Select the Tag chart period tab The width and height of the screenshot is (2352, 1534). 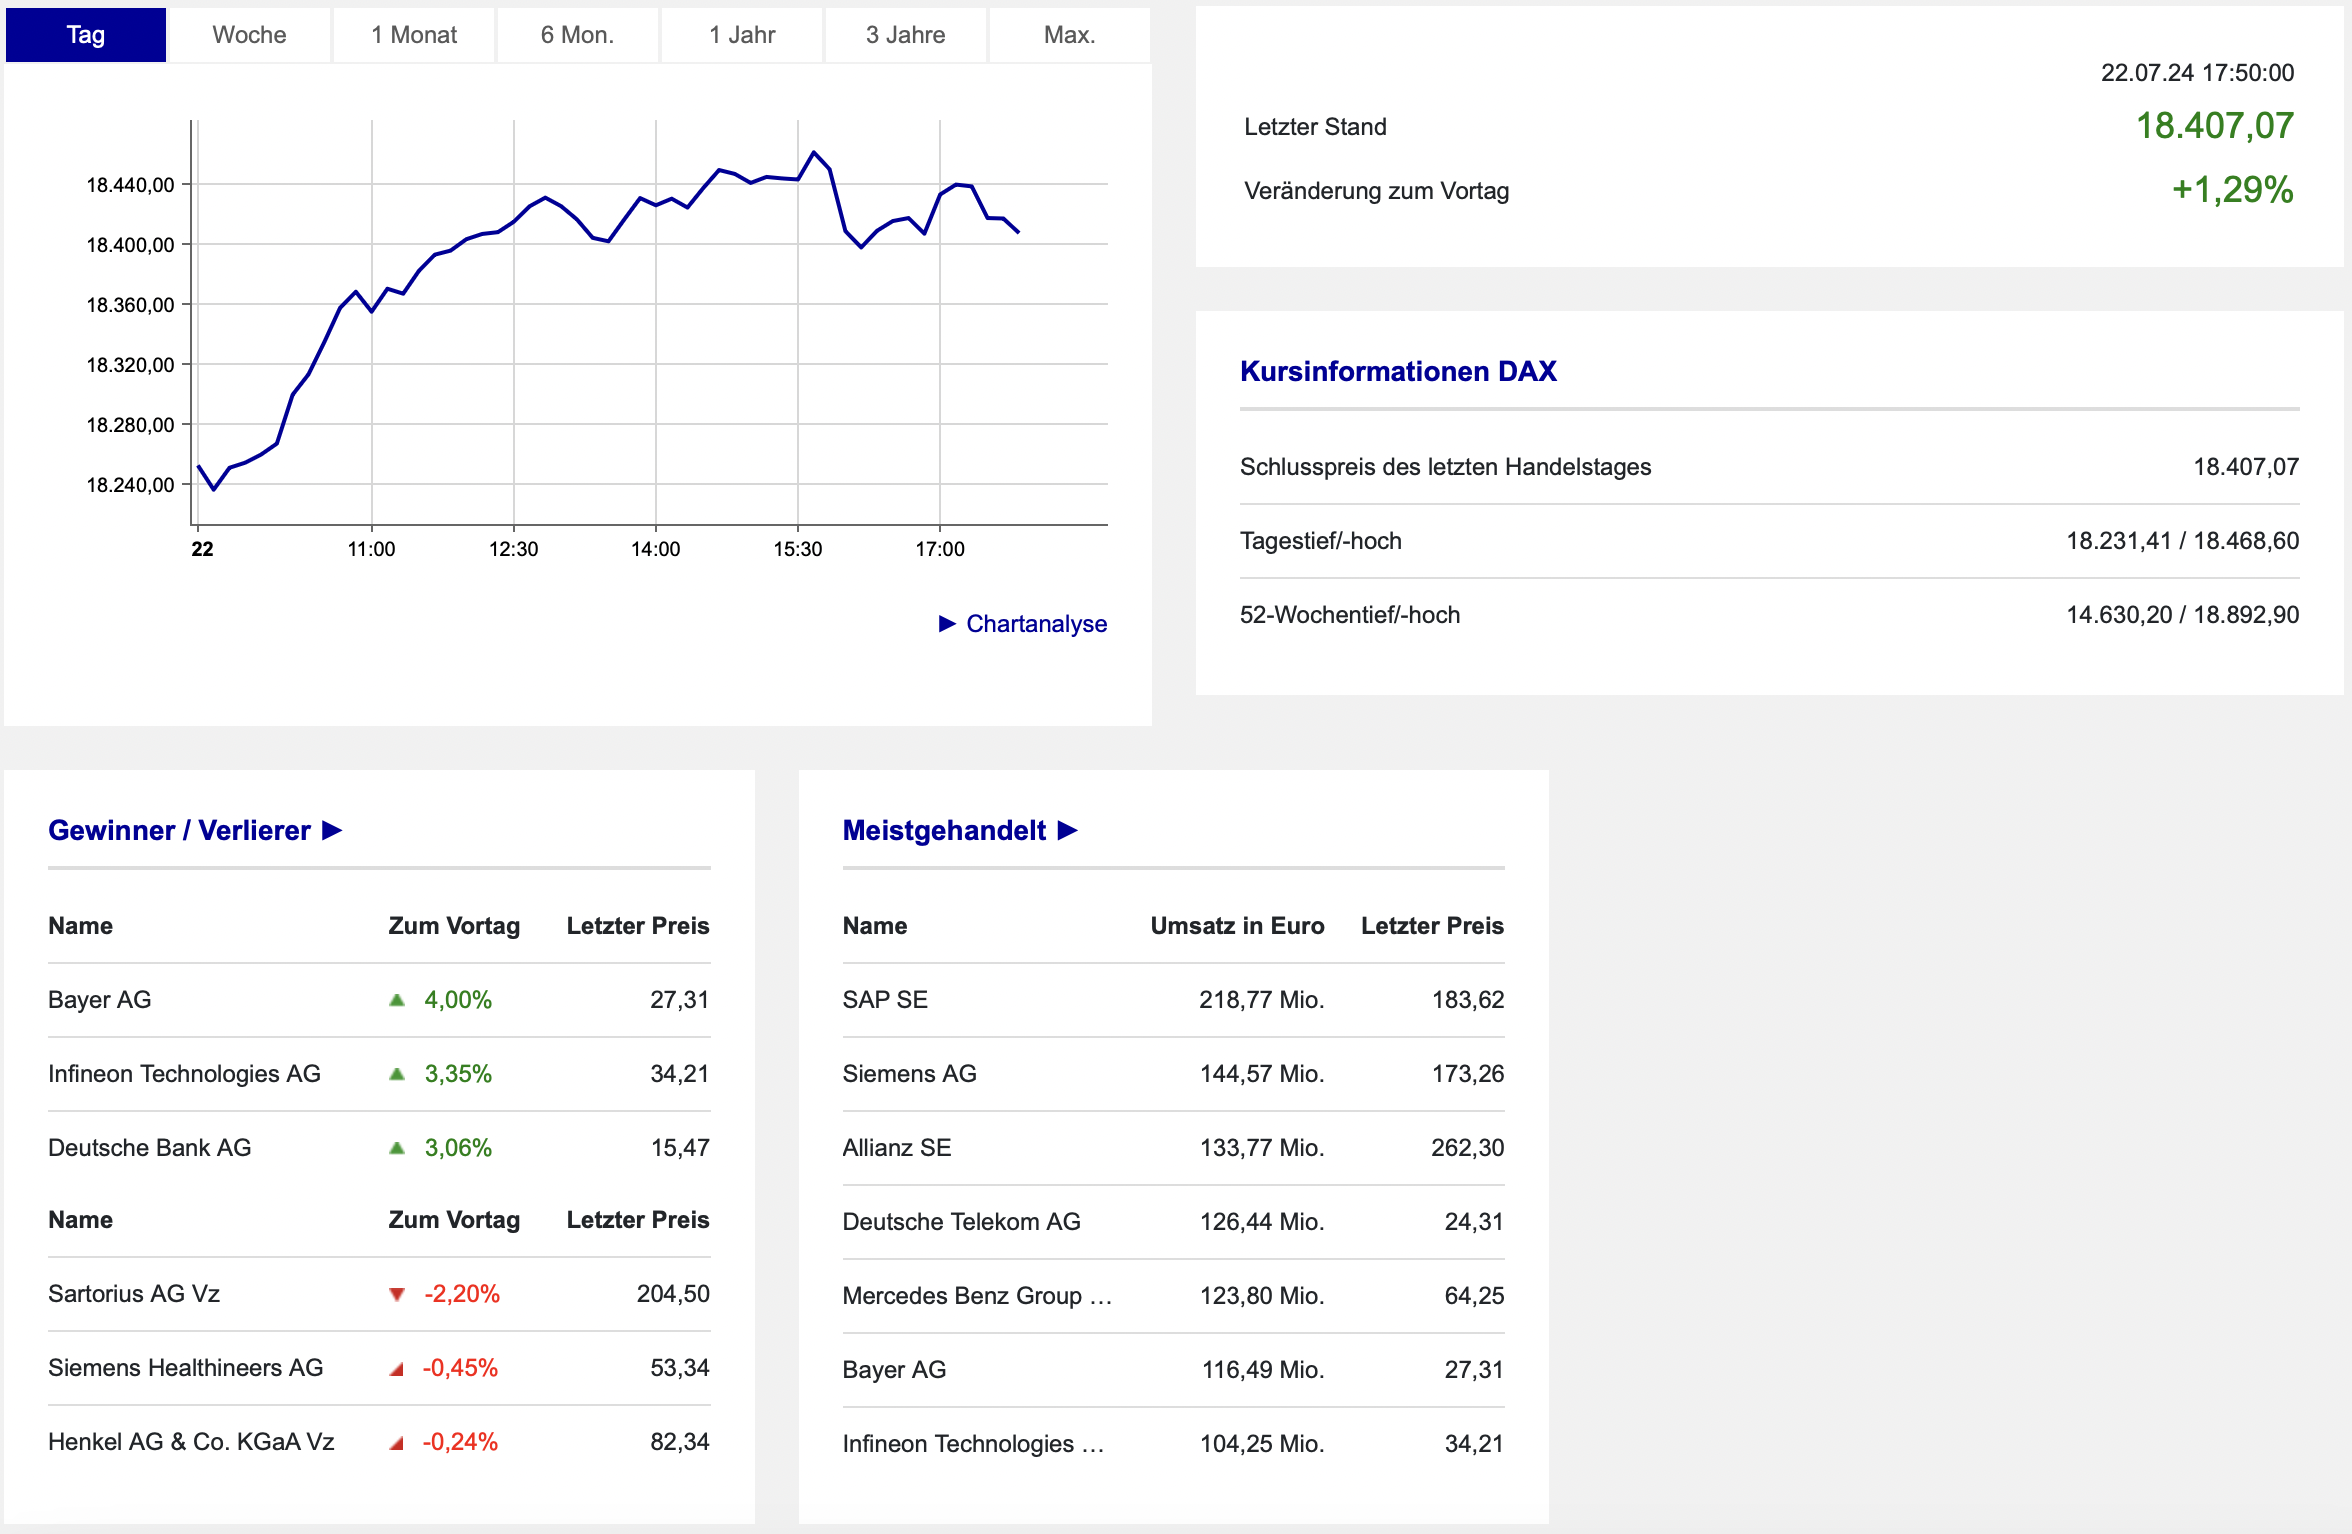pos(86,35)
